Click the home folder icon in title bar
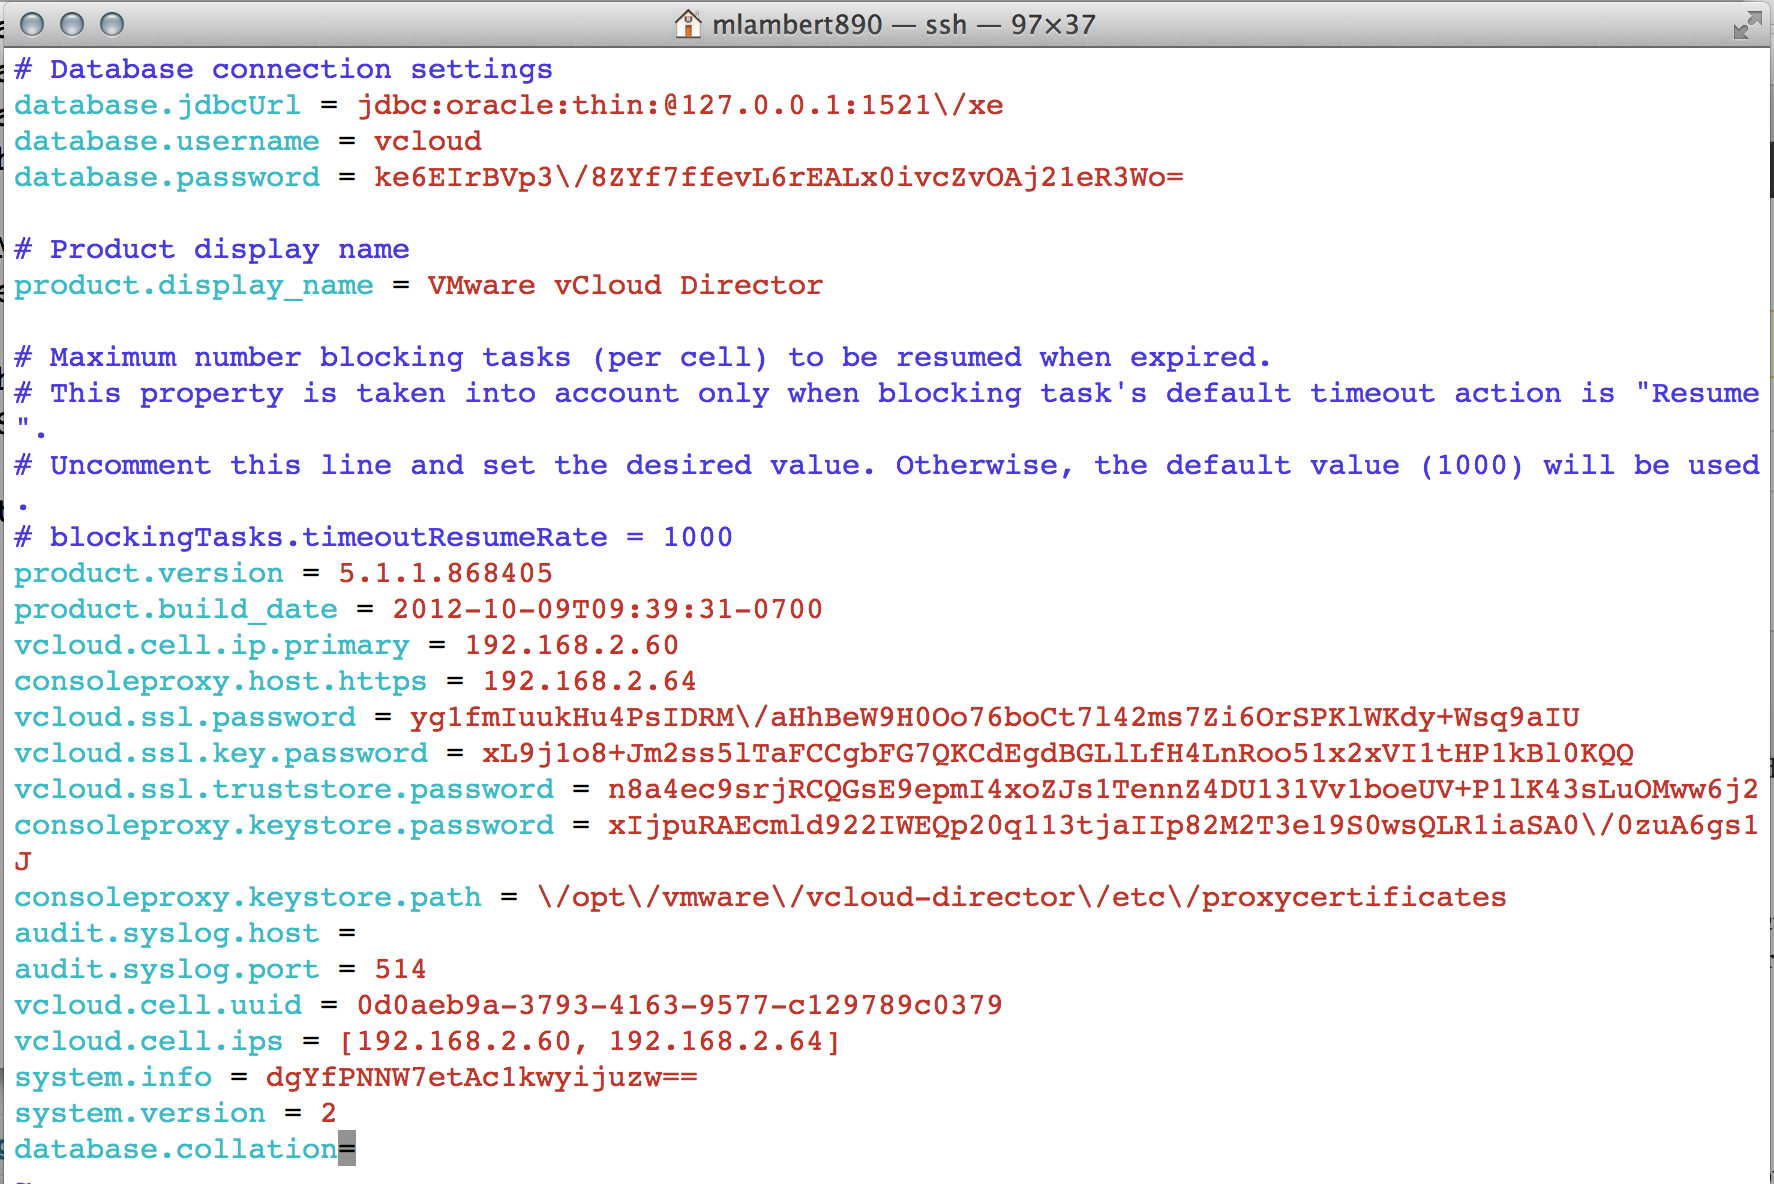The width and height of the screenshot is (1774, 1184). pyautogui.click(x=688, y=23)
